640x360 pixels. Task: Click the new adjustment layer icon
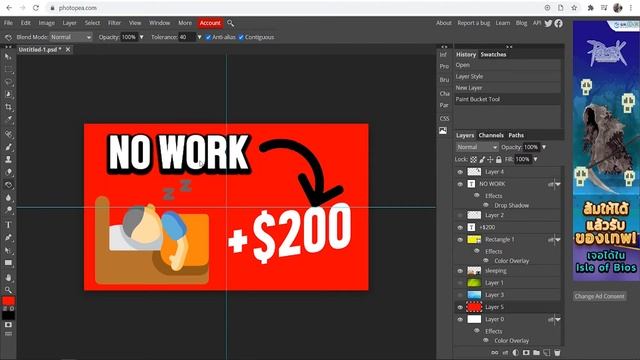click(x=516, y=352)
